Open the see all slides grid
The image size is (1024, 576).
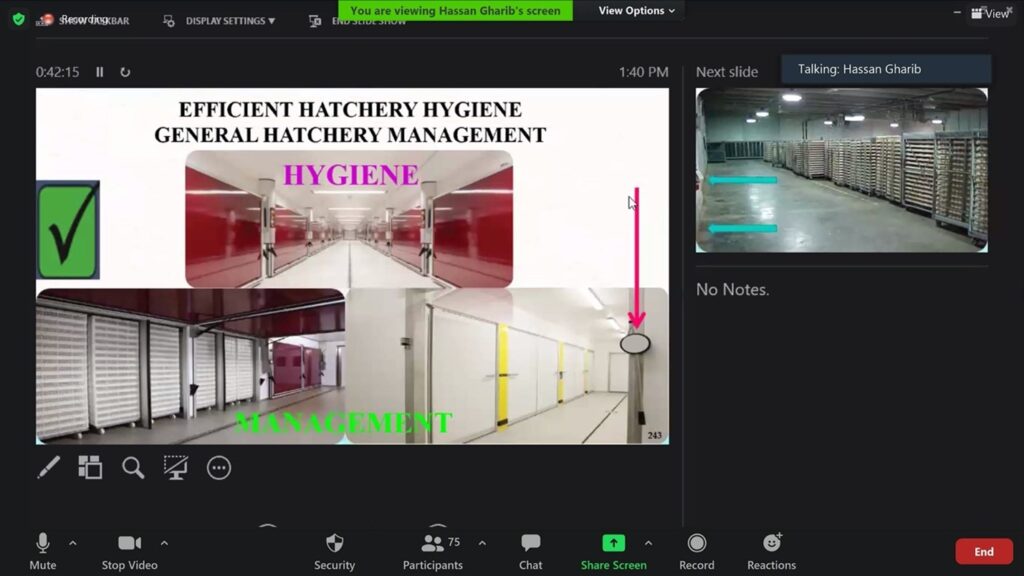pyautogui.click(x=90, y=467)
